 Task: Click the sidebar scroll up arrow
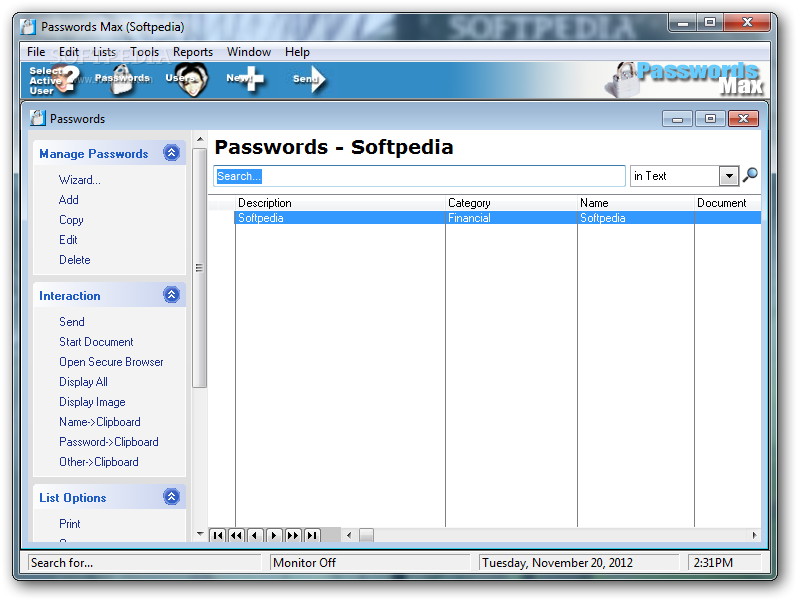tap(200, 138)
